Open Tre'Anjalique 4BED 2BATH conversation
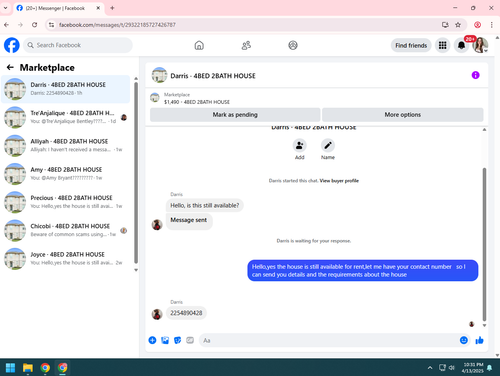The height and width of the screenshot is (376, 500). (66, 117)
